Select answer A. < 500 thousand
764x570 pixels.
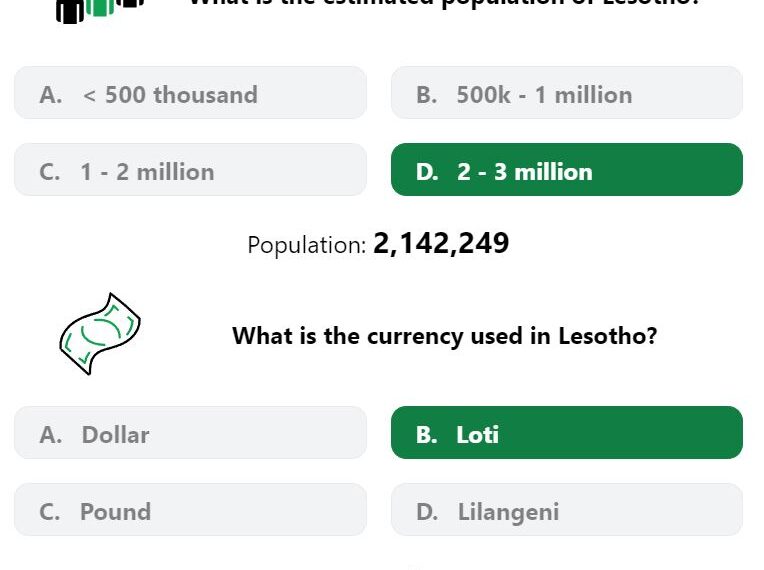(190, 93)
